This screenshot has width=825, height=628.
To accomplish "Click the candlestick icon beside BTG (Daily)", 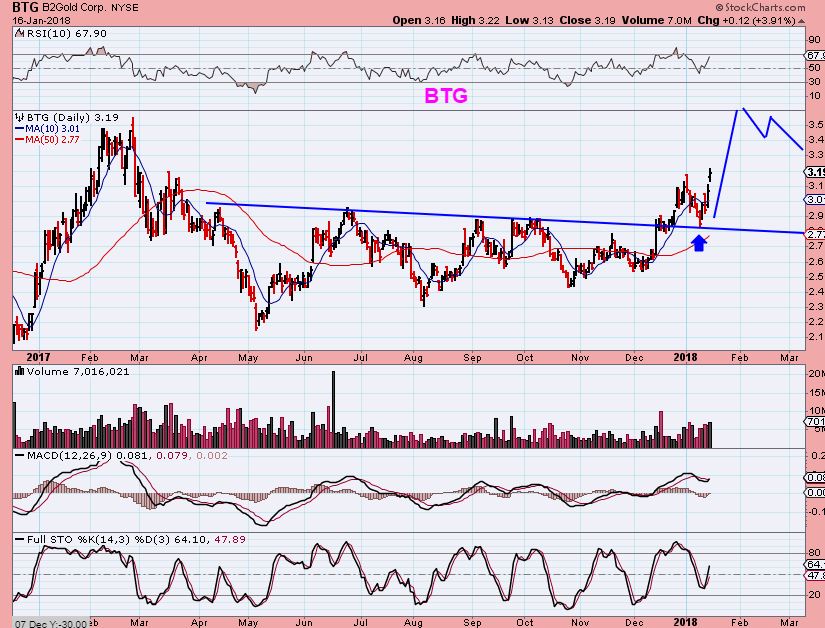I will pos(20,117).
